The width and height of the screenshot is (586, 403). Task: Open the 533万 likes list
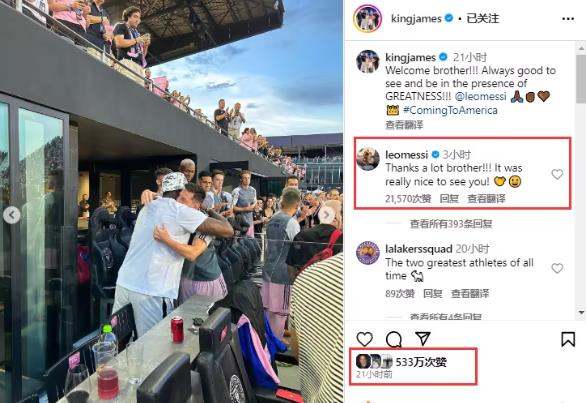click(421, 362)
